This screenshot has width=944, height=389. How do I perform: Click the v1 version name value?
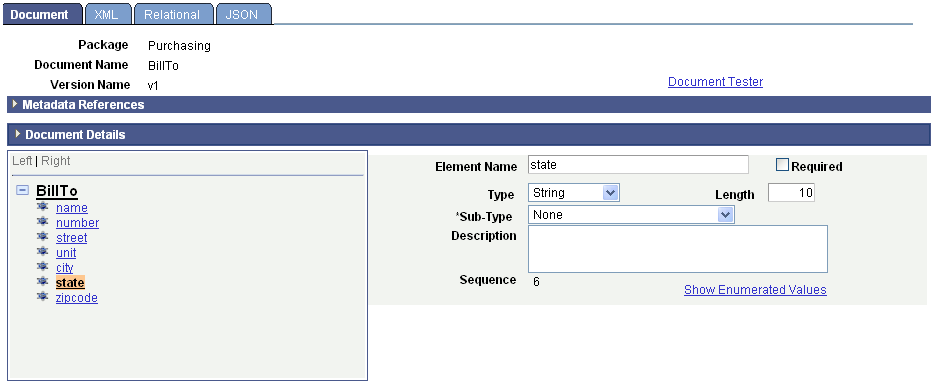point(154,86)
